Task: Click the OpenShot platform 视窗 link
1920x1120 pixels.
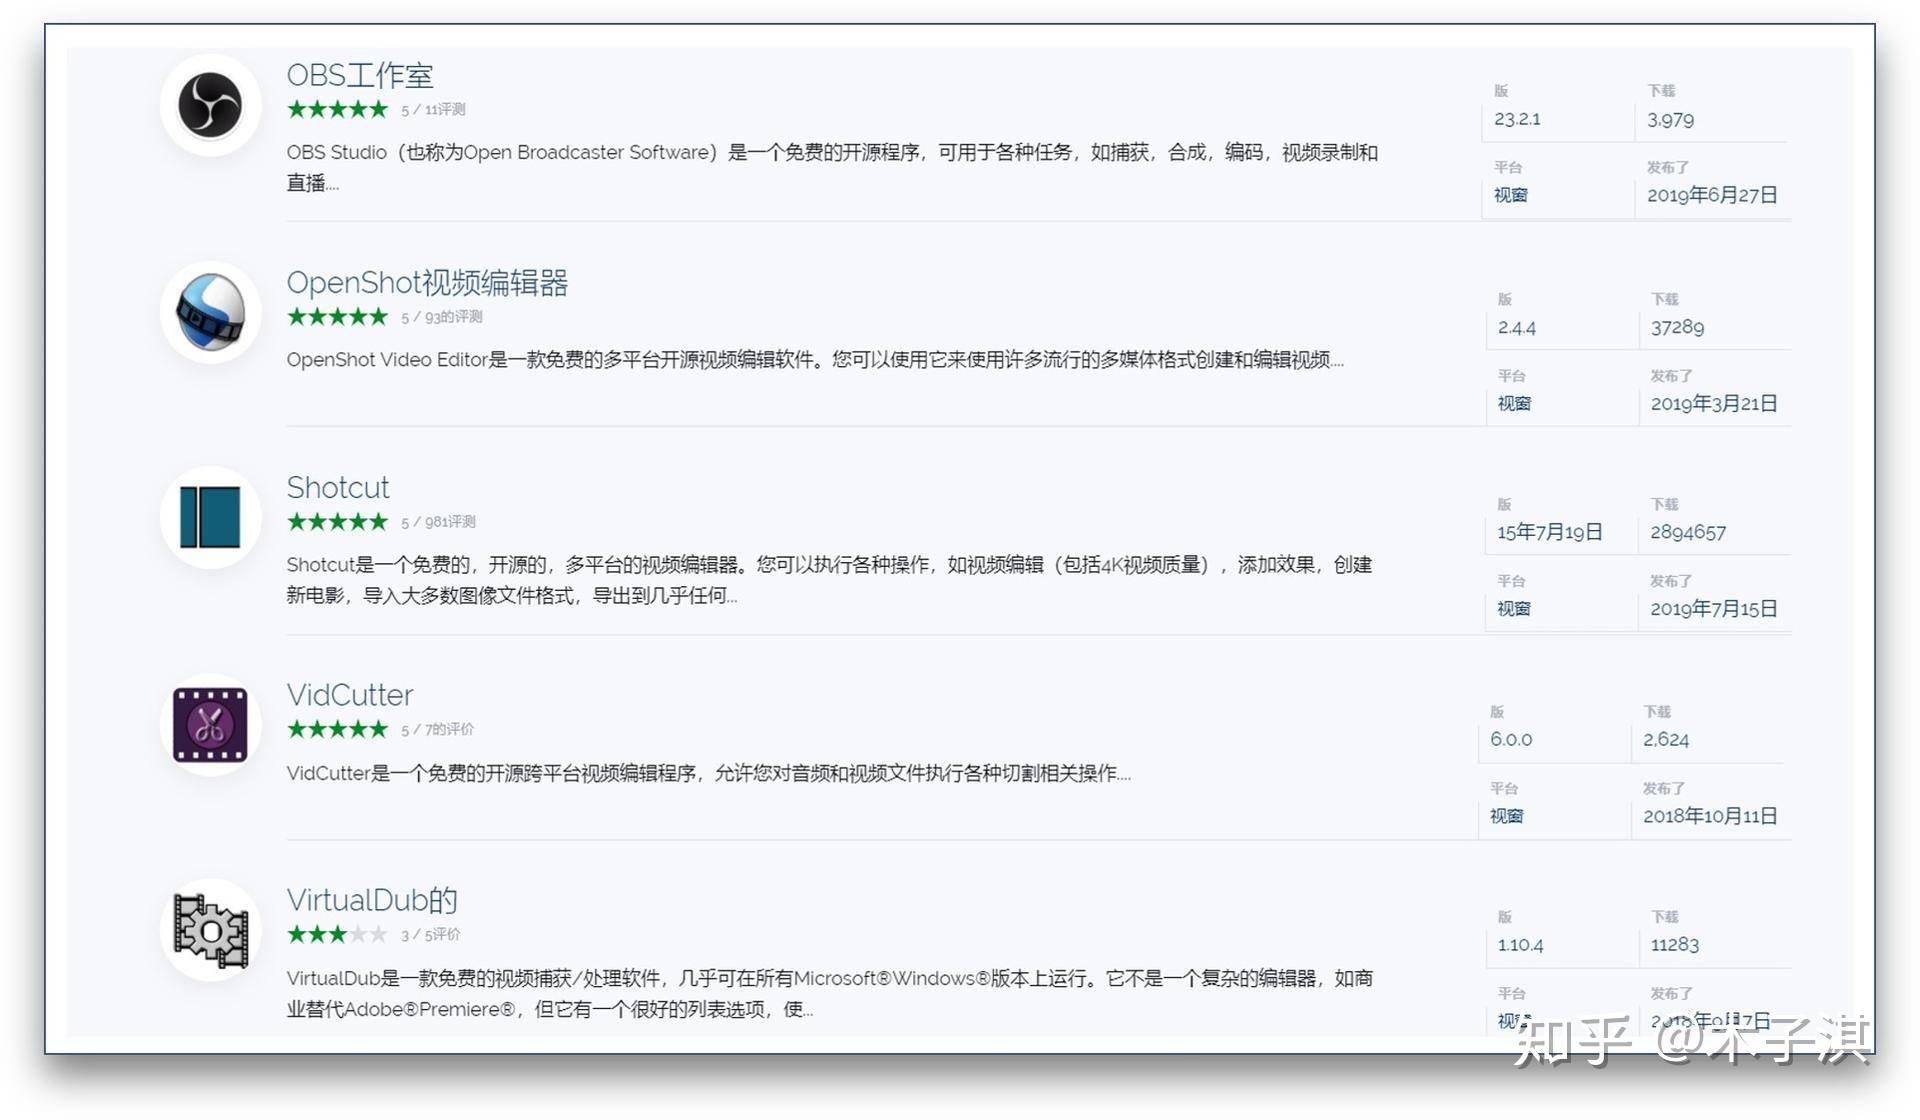Action: tap(1514, 403)
